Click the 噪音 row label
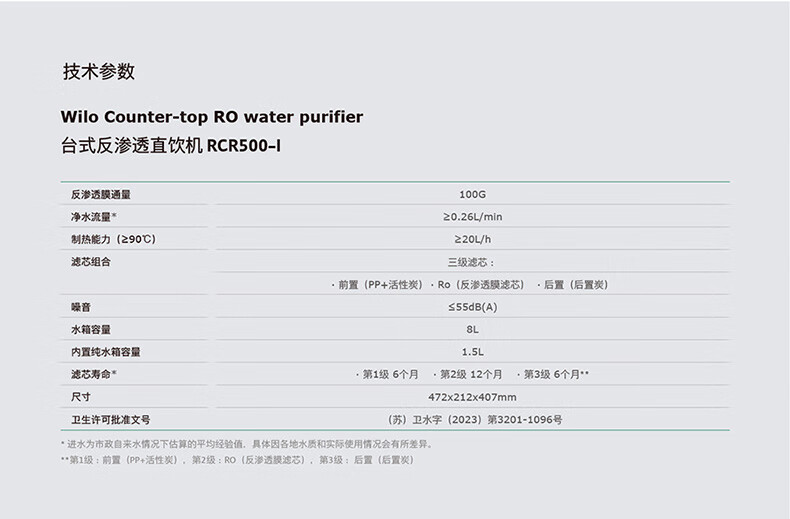790x519 pixels. tap(81, 307)
